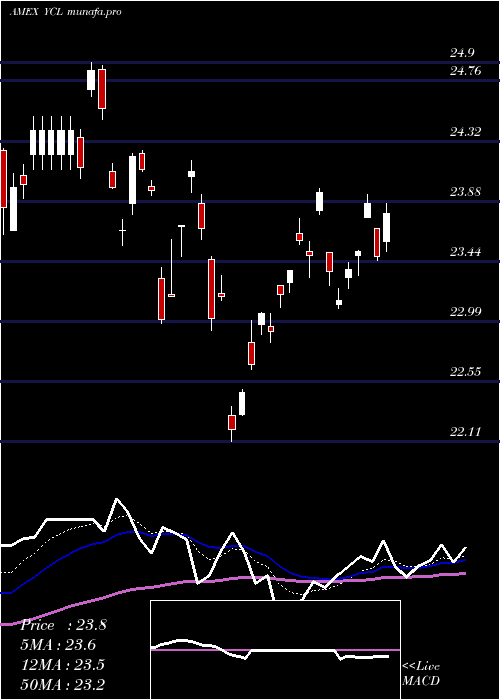This screenshot has width=500, height=700.
Task: Click the highest white candlestick near 24.76
Action: click(91, 79)
